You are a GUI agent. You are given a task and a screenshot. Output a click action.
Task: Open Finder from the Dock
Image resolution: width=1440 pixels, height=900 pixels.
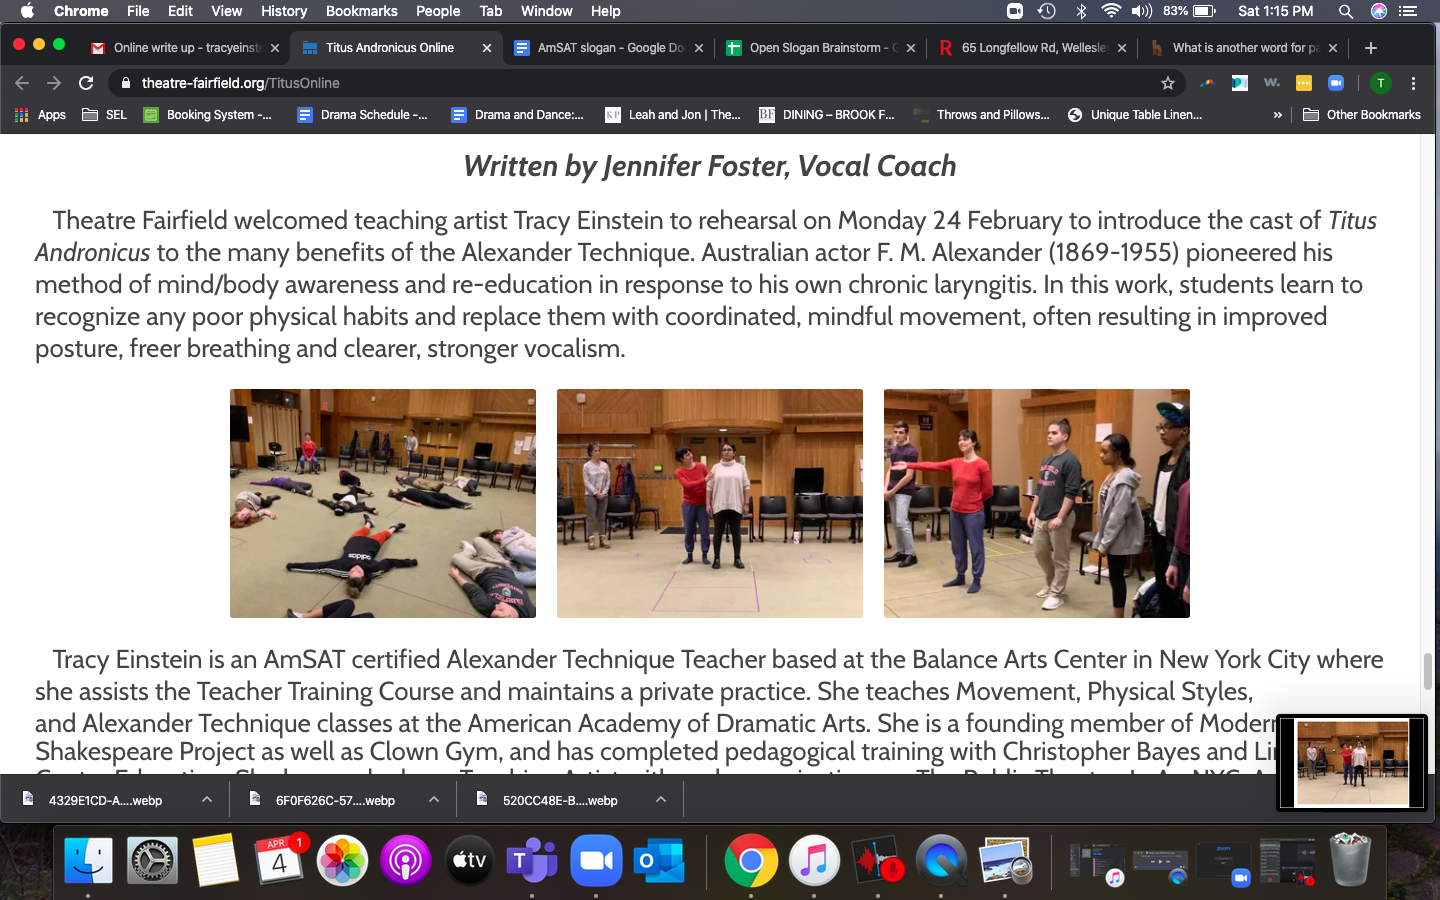pos(88,861)
